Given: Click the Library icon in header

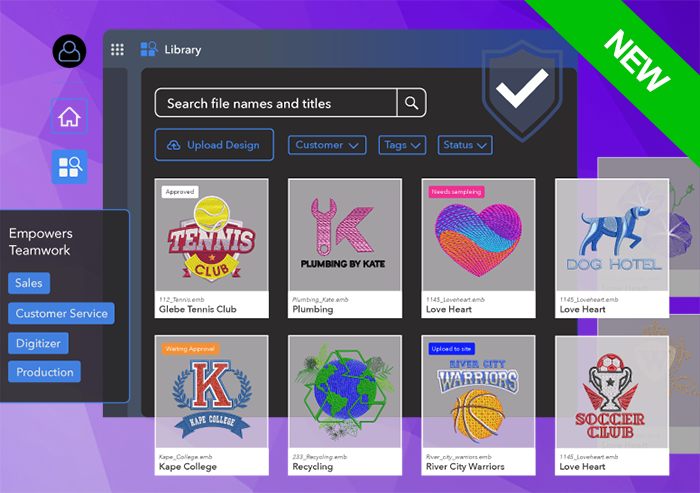Looking at the screenshot, I should point(149,49).
